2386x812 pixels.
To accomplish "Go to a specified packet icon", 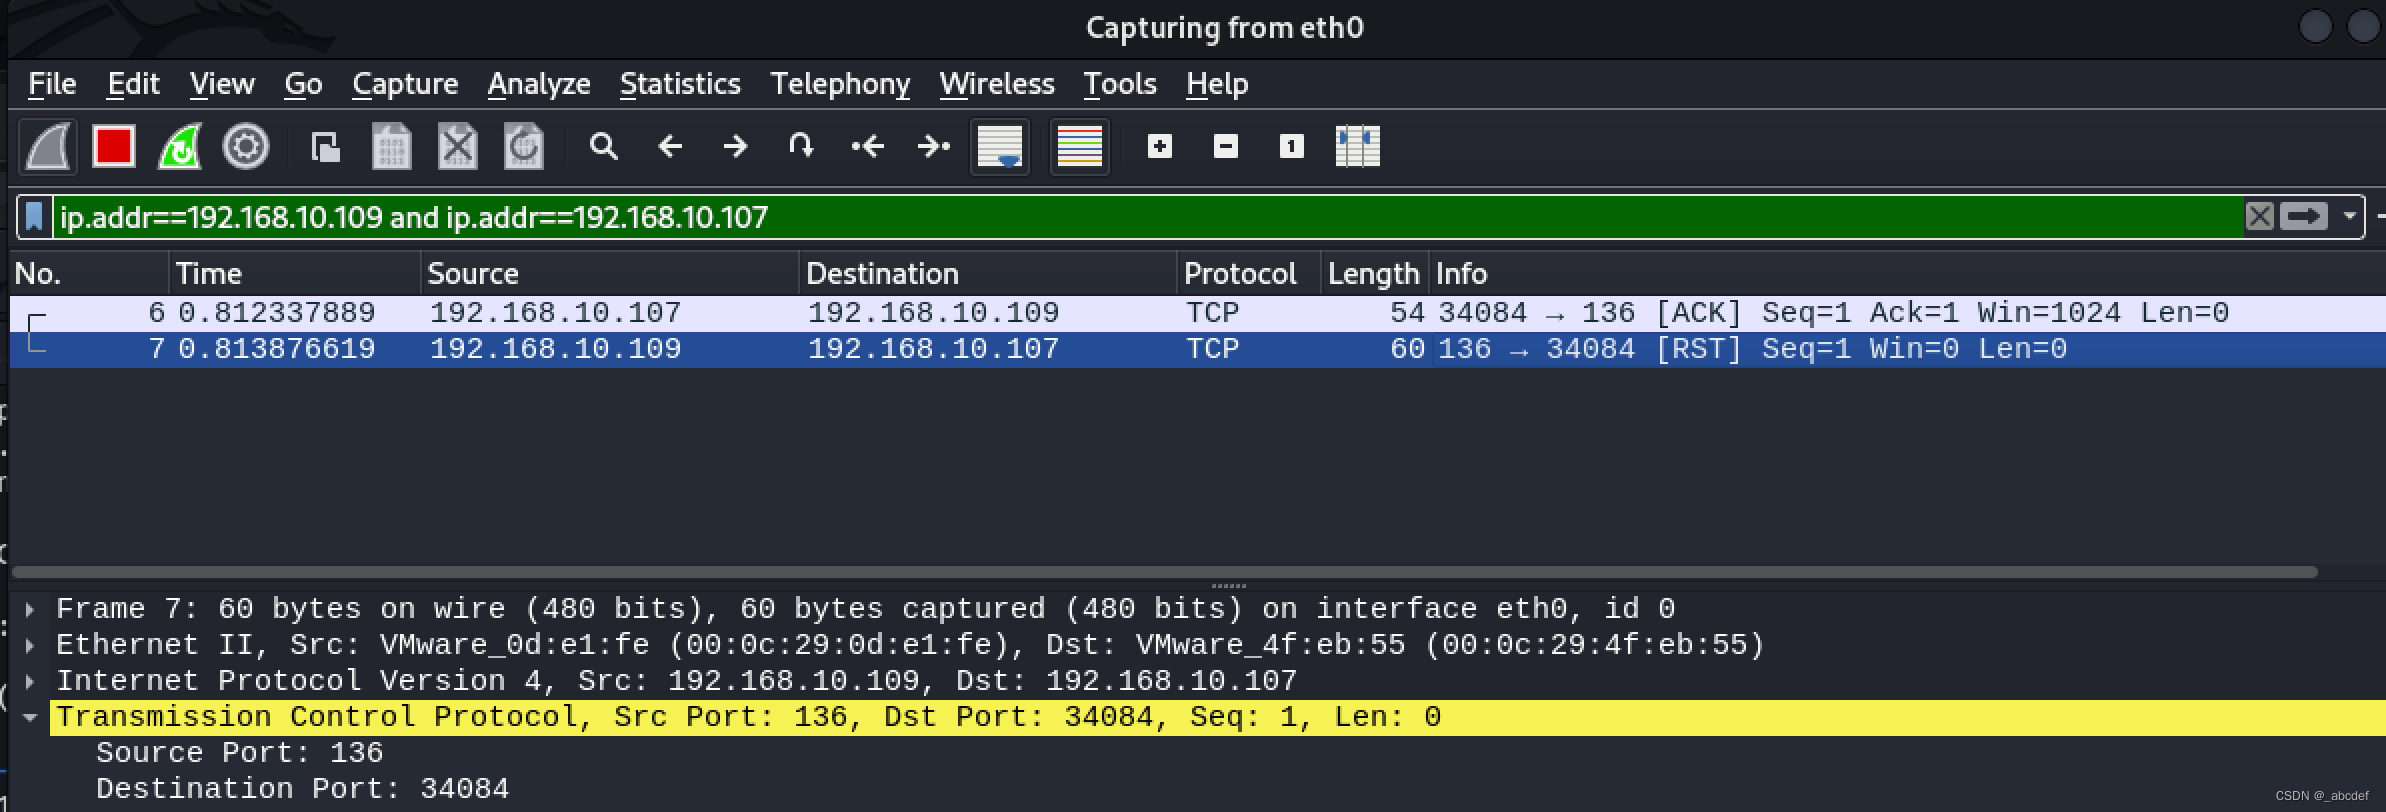I will [801, 147].
